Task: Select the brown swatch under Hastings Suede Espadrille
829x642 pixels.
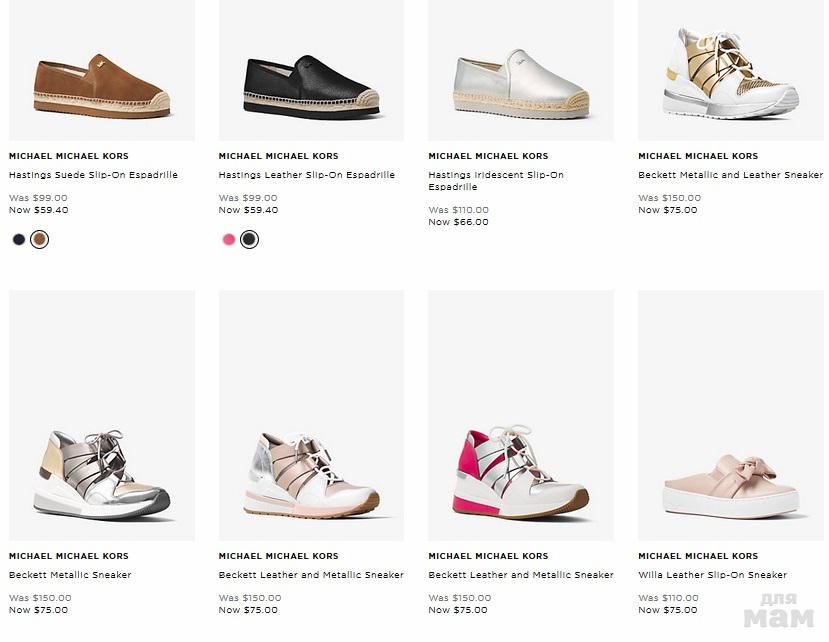Action: click(39, 240)
